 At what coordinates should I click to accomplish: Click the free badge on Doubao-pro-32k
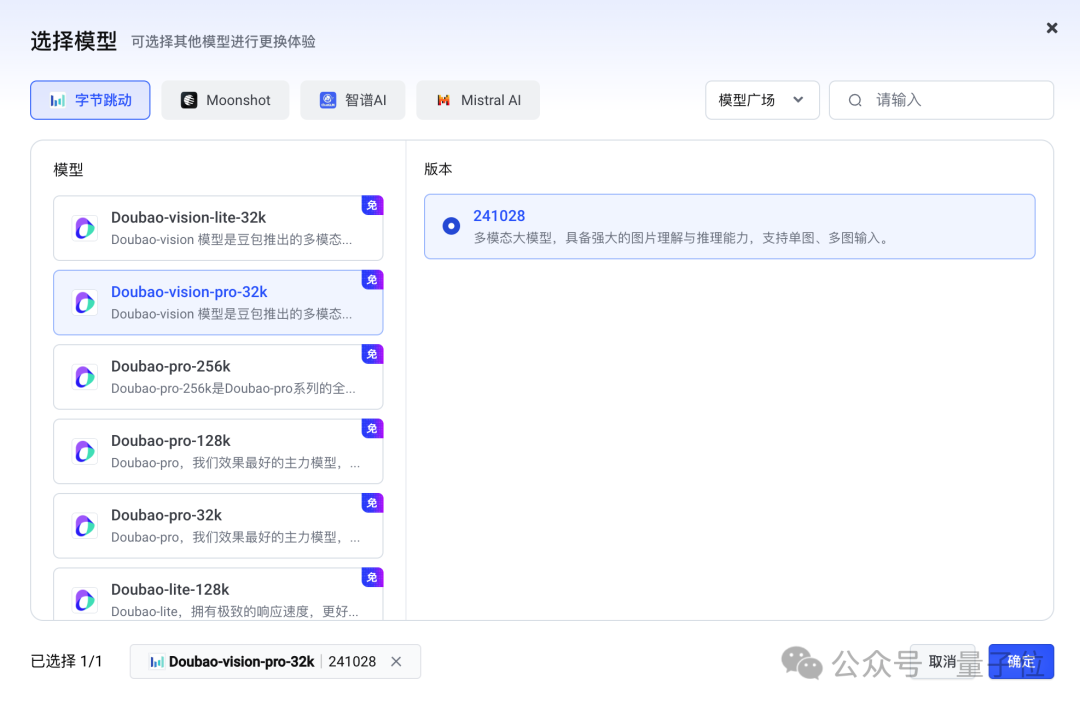[372, 503]
